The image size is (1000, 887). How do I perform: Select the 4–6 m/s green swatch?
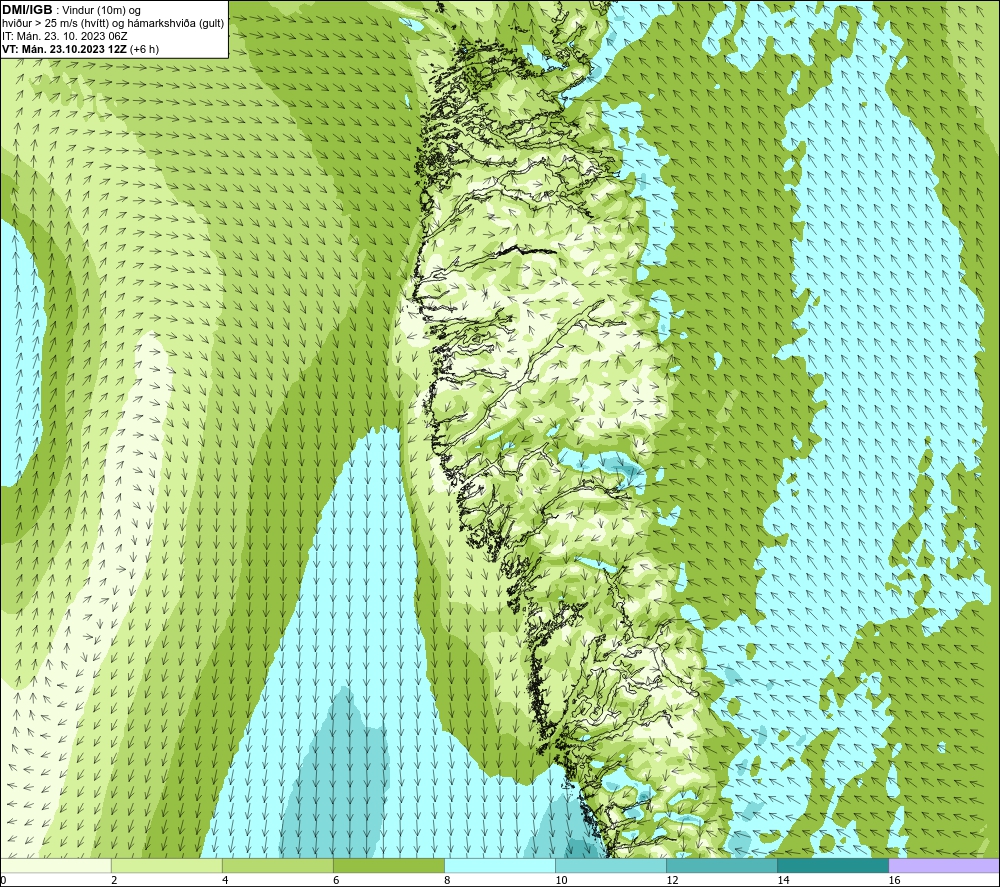277,866
